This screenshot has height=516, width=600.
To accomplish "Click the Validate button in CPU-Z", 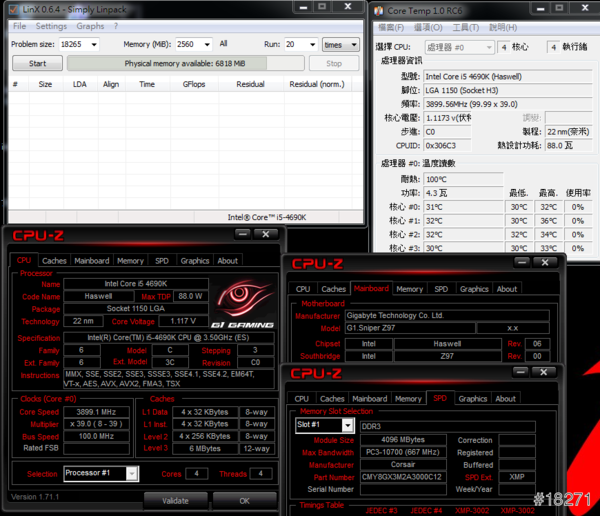I will click(x=175, y=500).
